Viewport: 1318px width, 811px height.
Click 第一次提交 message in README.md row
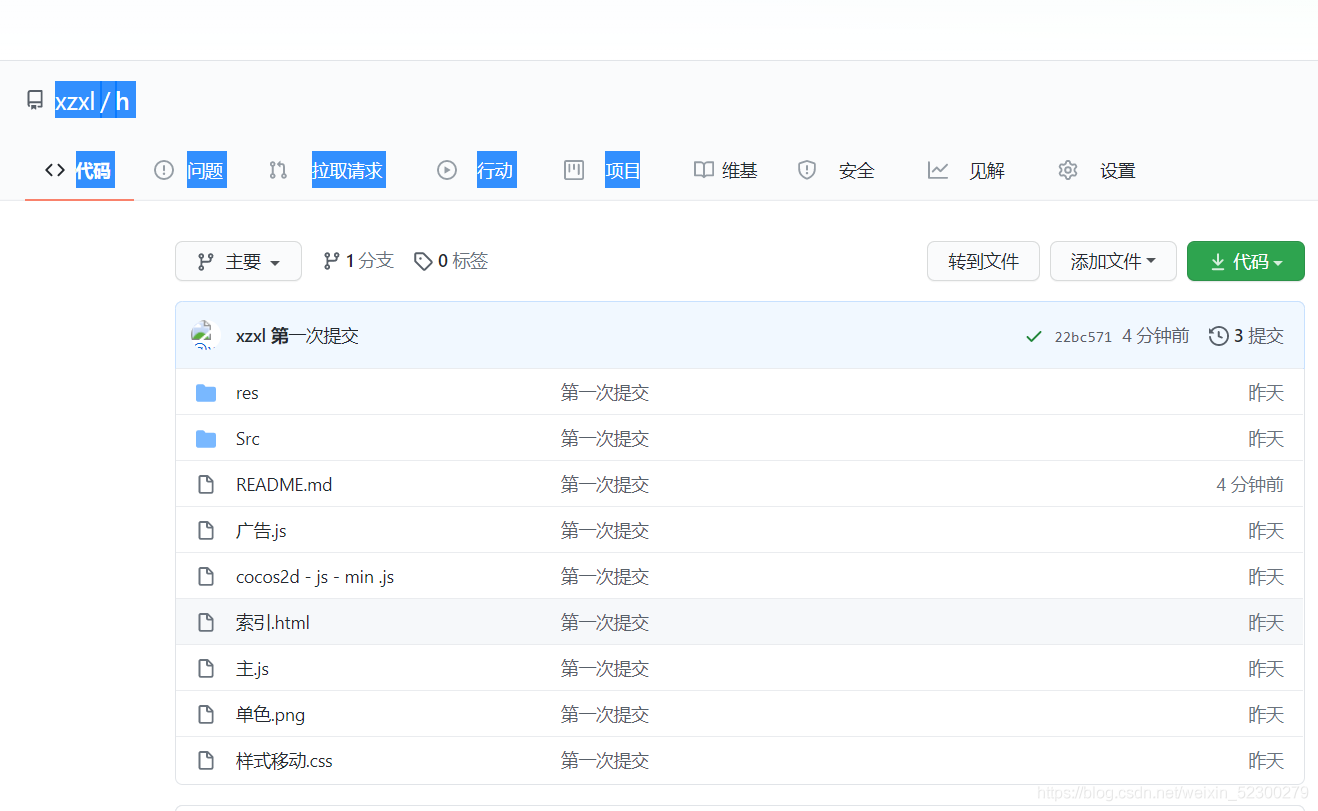point(605,485)
